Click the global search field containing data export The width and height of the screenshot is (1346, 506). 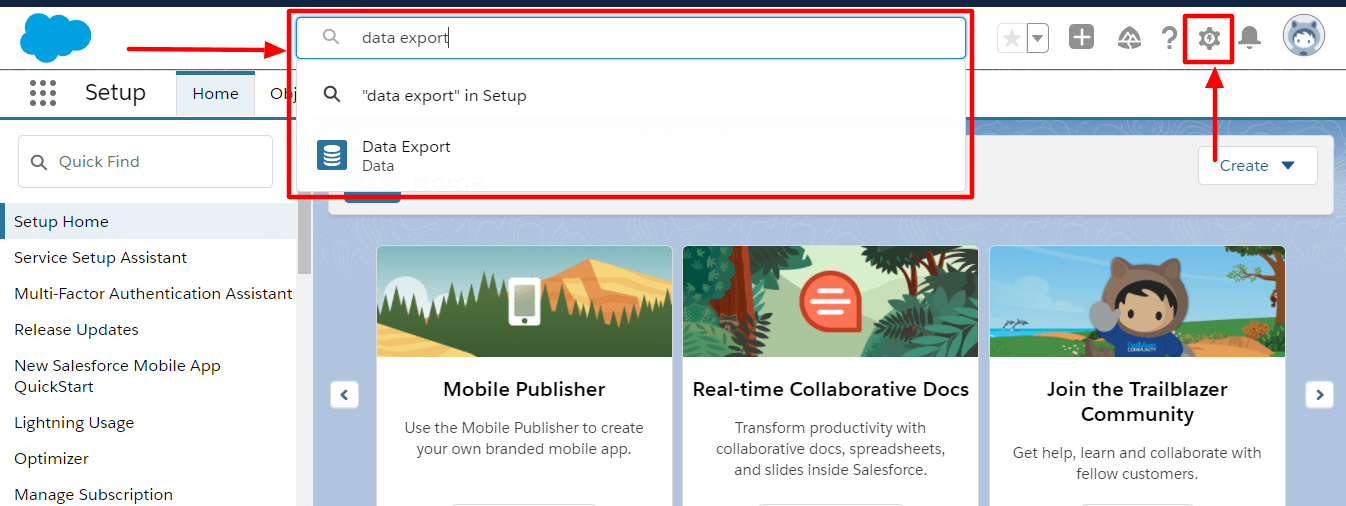tap(631, 38)
